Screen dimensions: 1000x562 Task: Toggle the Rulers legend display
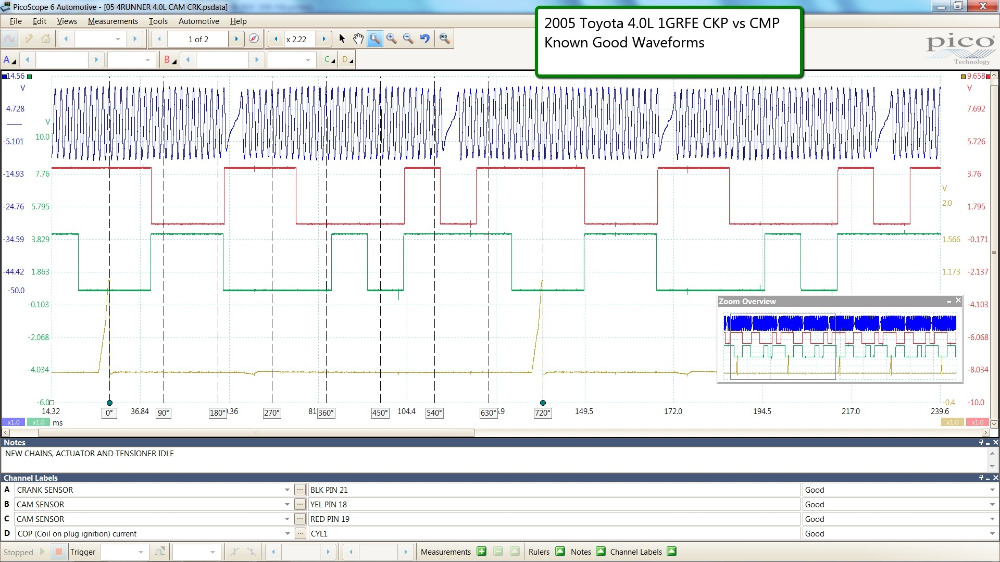tap(560, 551)
